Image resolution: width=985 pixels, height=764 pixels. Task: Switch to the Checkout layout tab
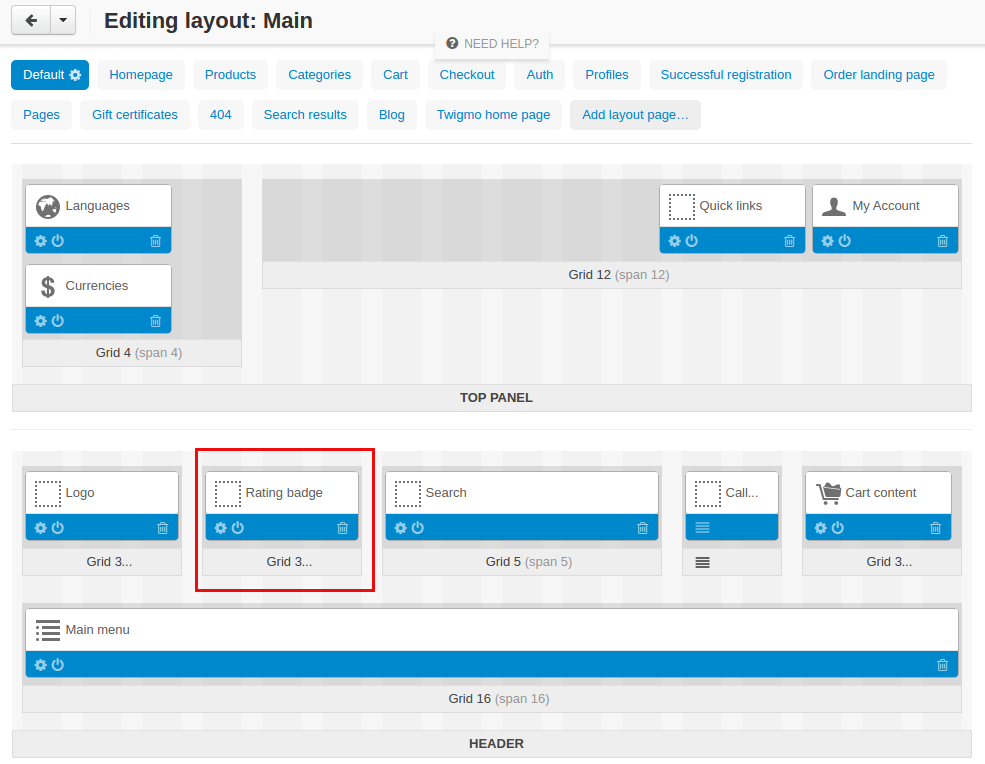tap(467, 75)
